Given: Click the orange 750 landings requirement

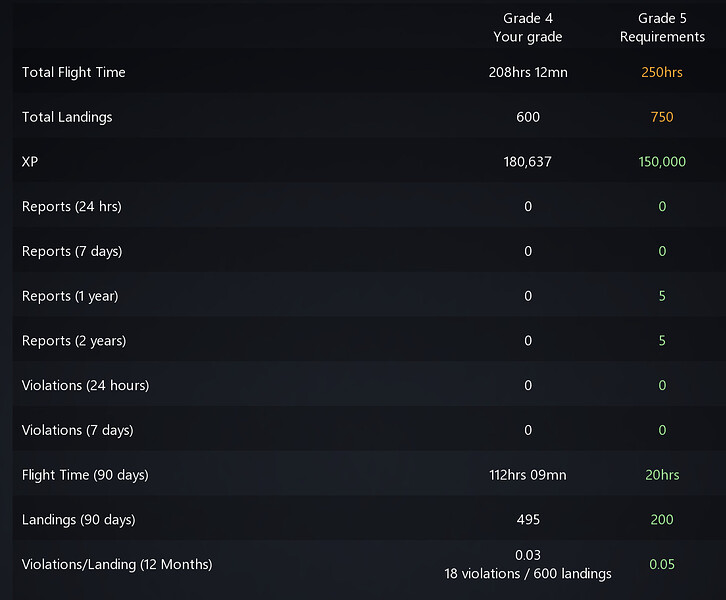Looking at the screenshot, I should [x=662, y=117].
